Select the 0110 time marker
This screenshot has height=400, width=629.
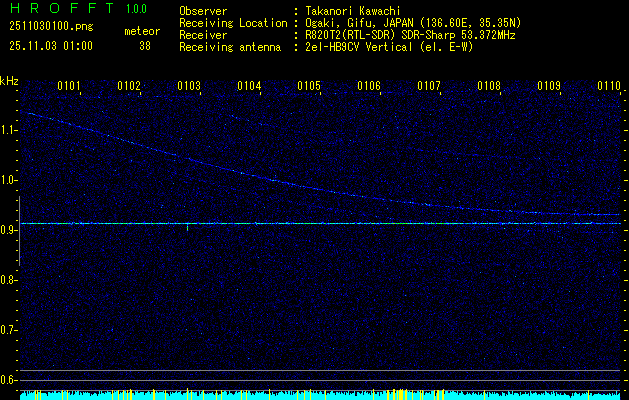pos(609,86)
